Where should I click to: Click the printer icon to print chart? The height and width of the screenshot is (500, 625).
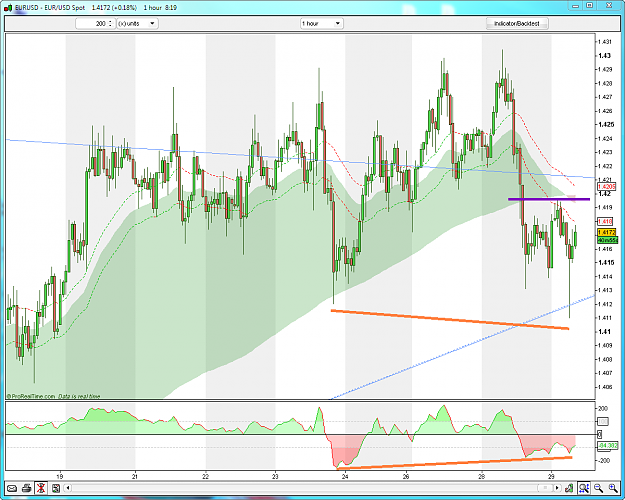(26, 488)
